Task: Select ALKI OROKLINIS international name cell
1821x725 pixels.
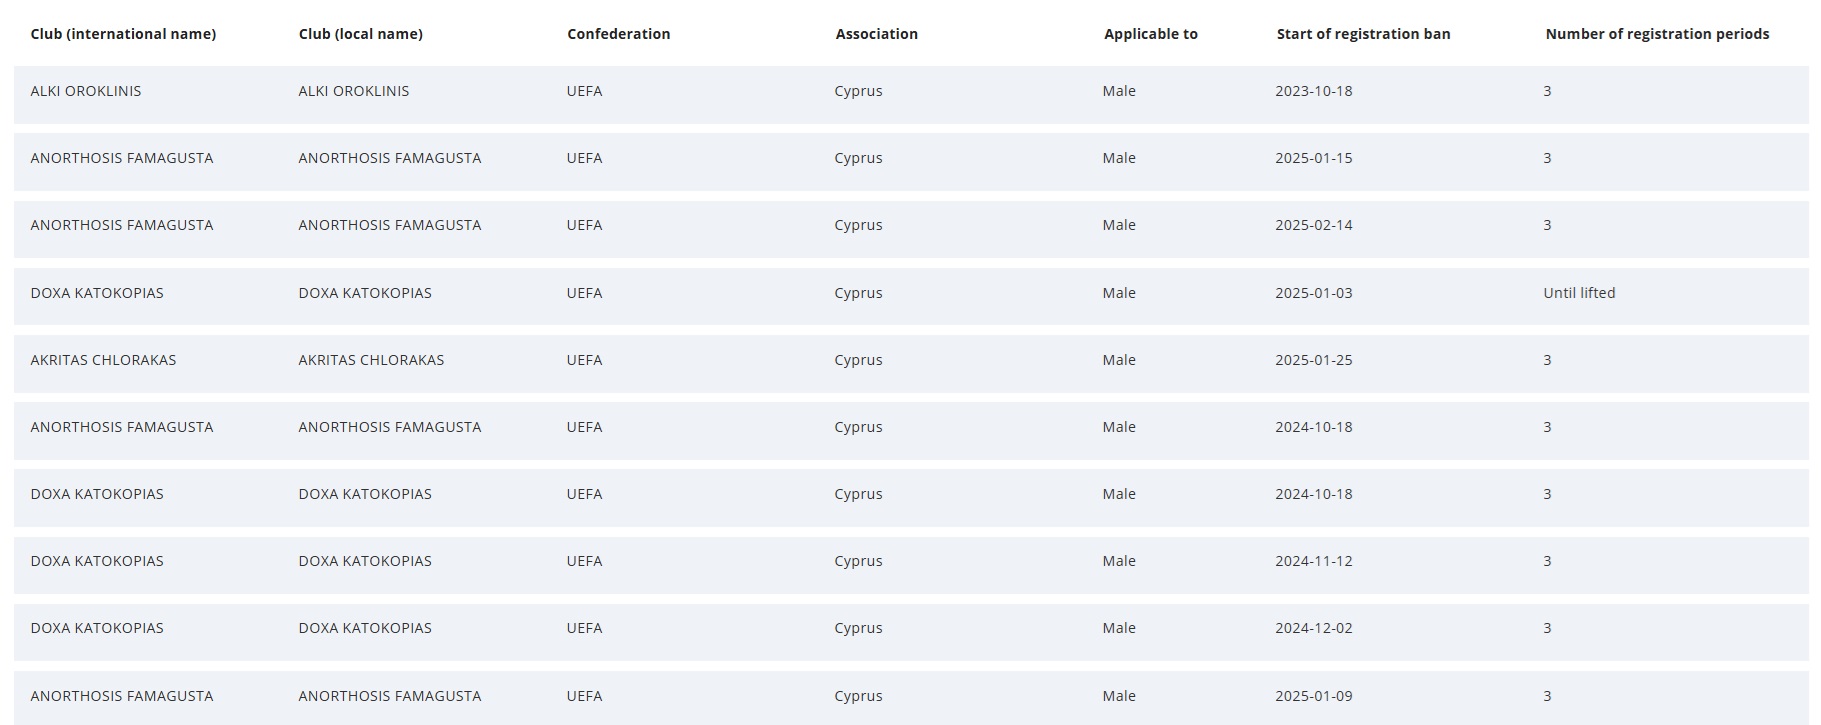Action: (86, 91)
